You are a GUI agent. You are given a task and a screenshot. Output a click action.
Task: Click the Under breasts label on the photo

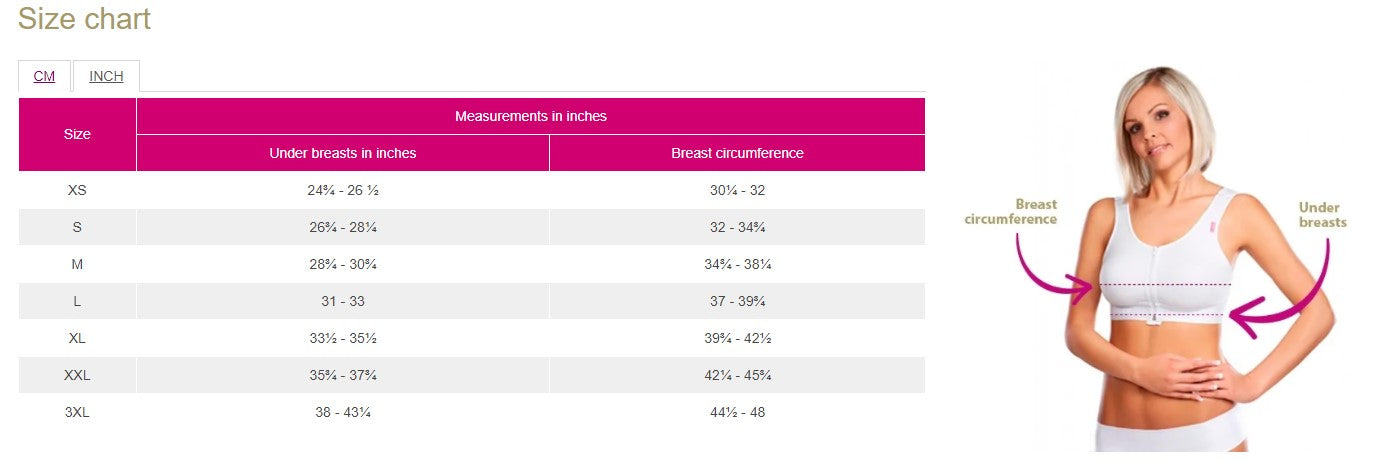[1322, 215]
